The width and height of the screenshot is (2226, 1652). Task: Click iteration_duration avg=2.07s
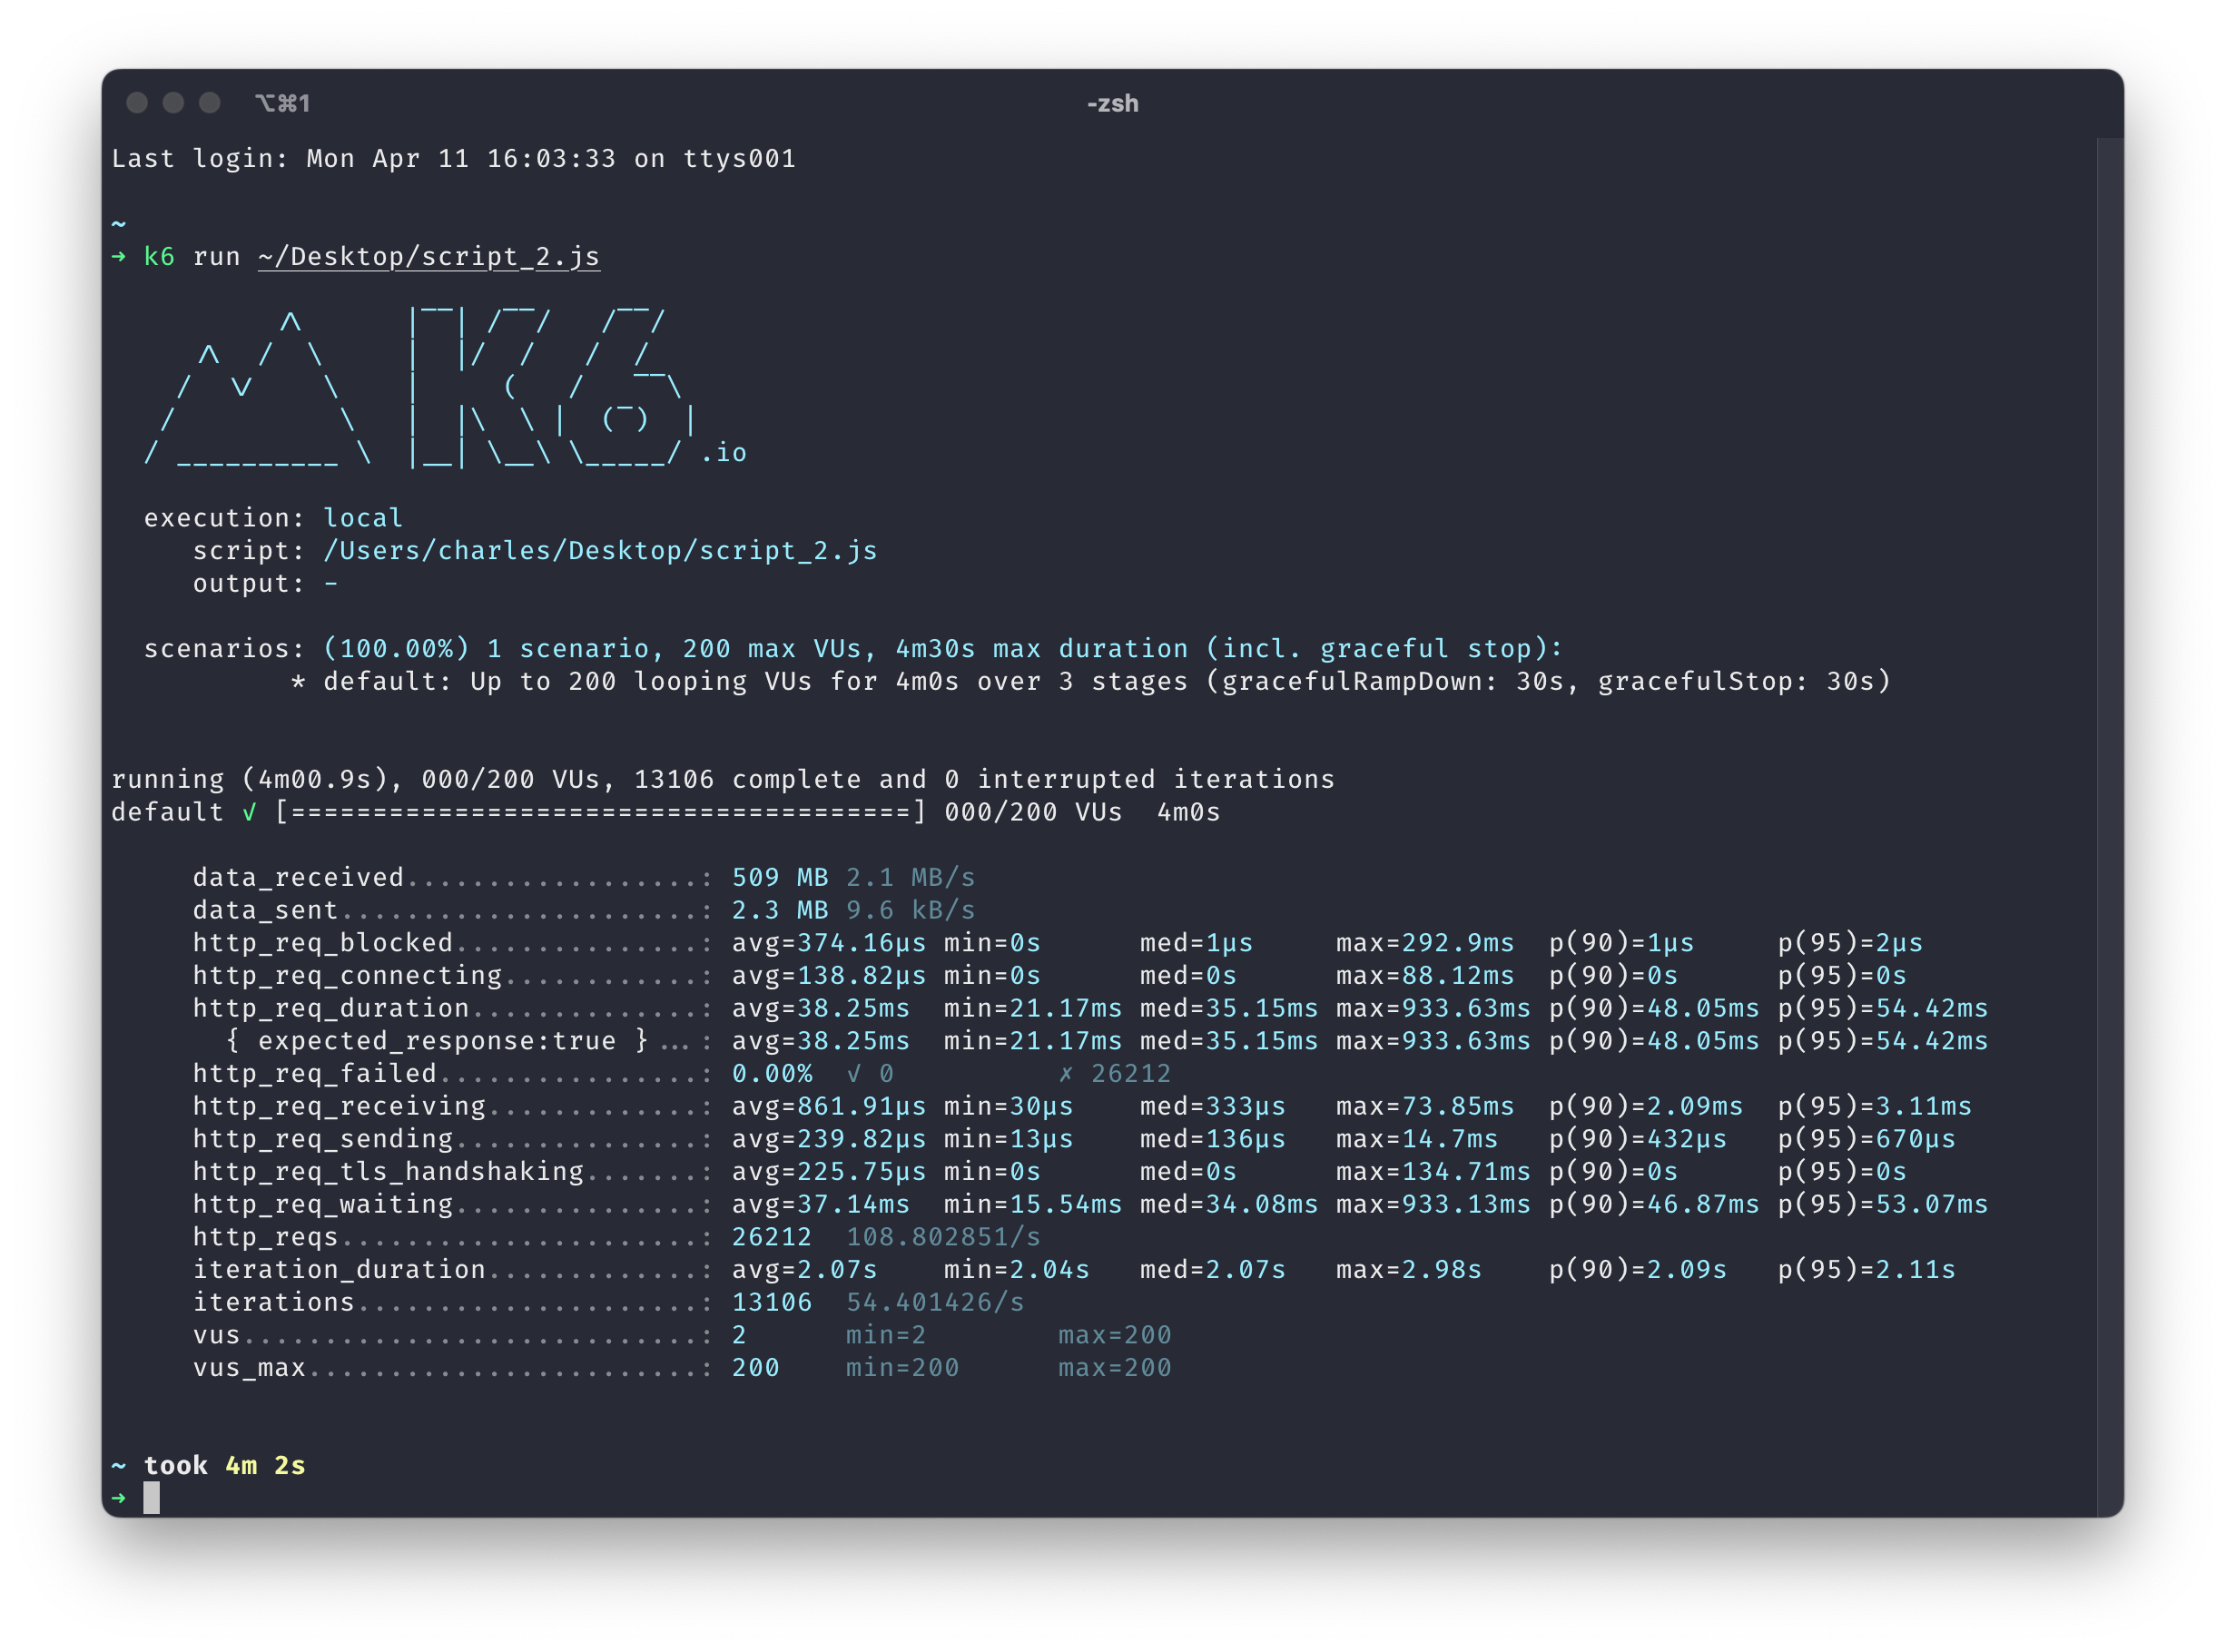click(805, 1270)
